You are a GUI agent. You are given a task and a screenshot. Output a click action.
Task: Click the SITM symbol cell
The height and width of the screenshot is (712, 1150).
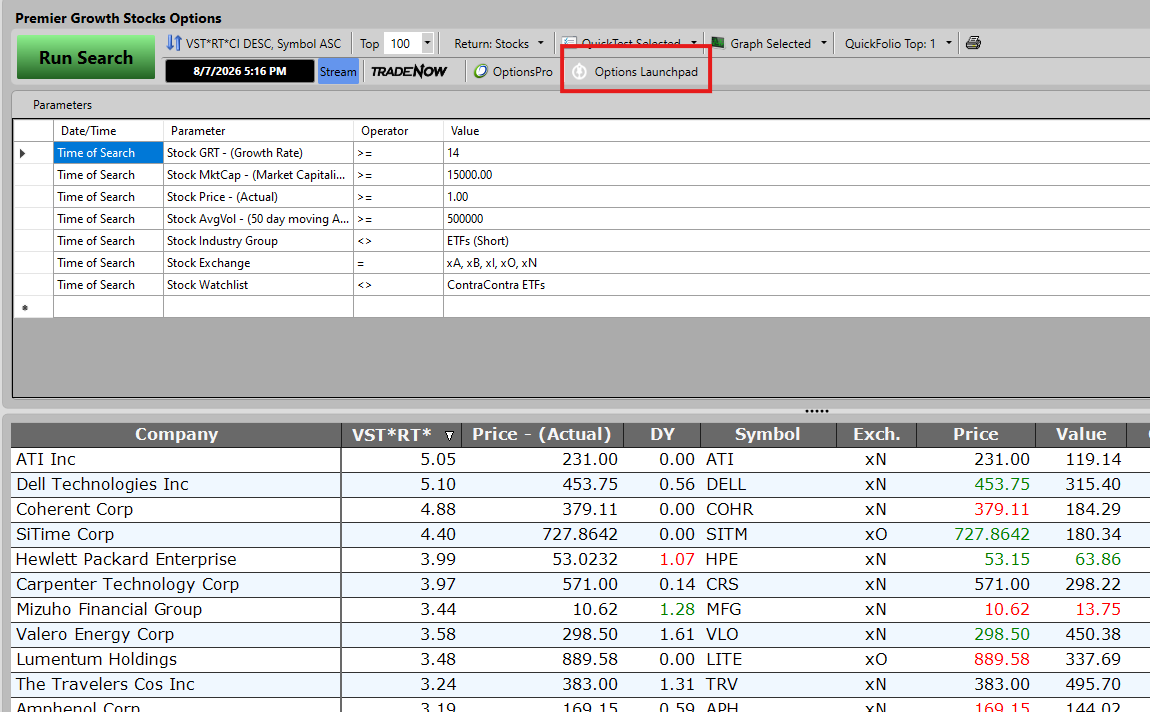pos(768,535)
